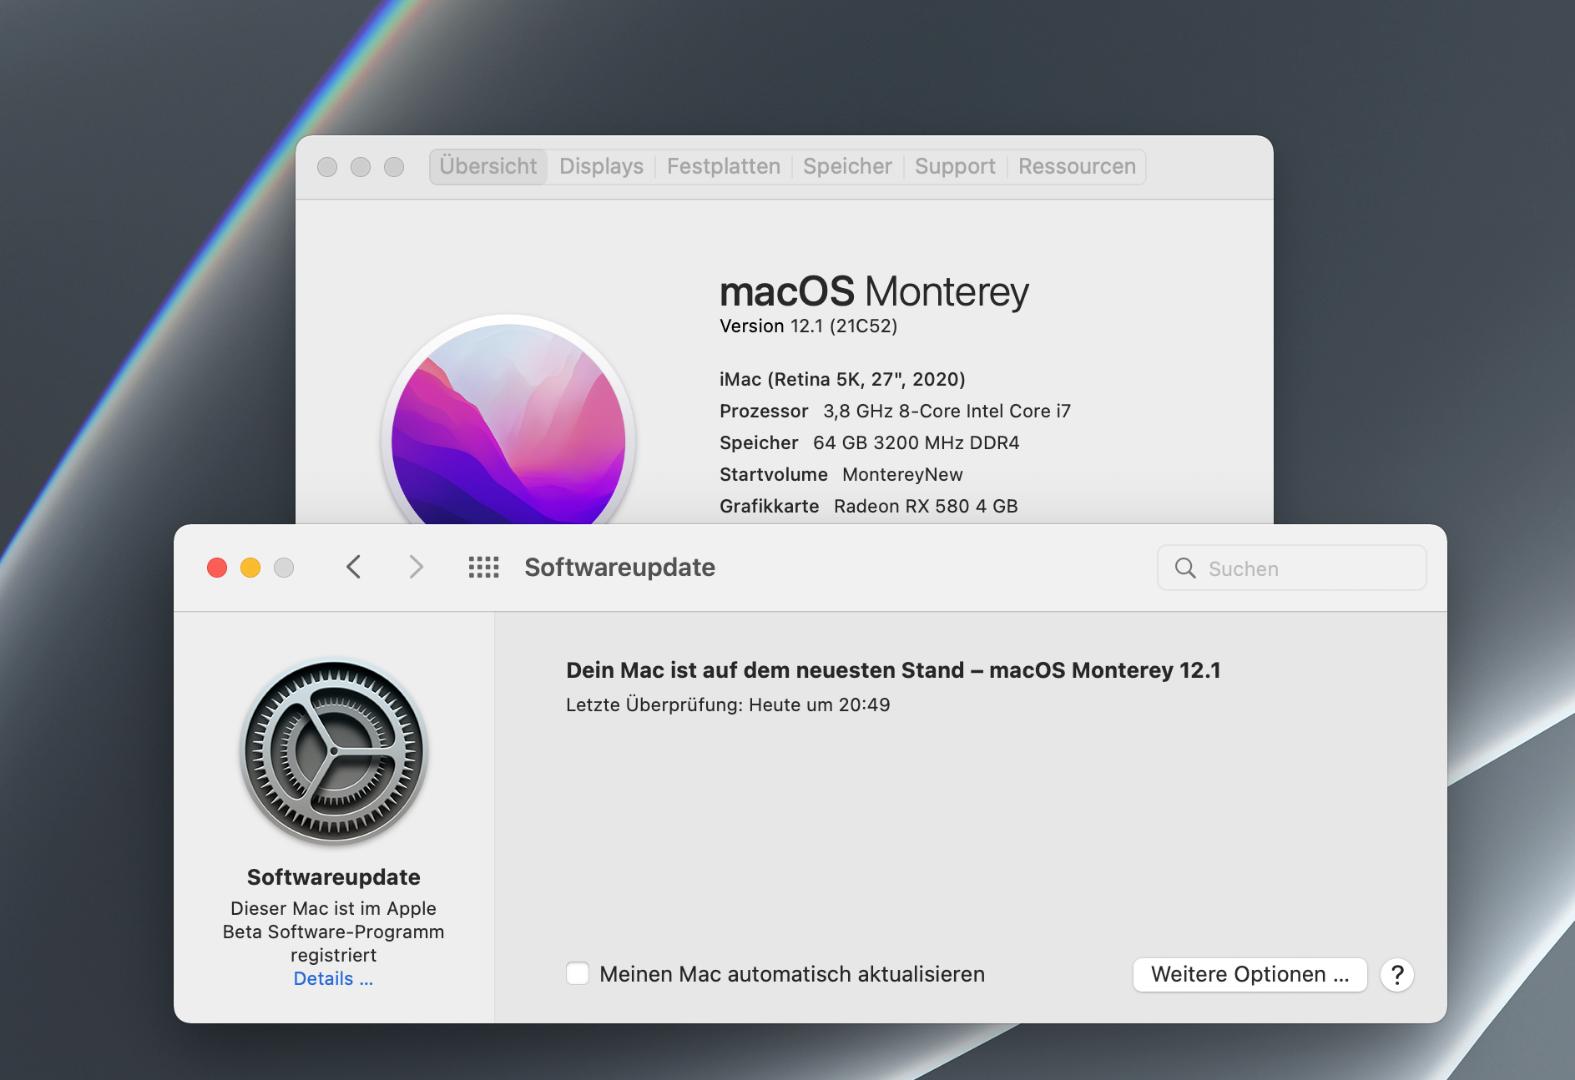The height and width of the screenshot is (1080, 1575).
Task: Select the Ressourcen tab
Action: [1077, 166]
